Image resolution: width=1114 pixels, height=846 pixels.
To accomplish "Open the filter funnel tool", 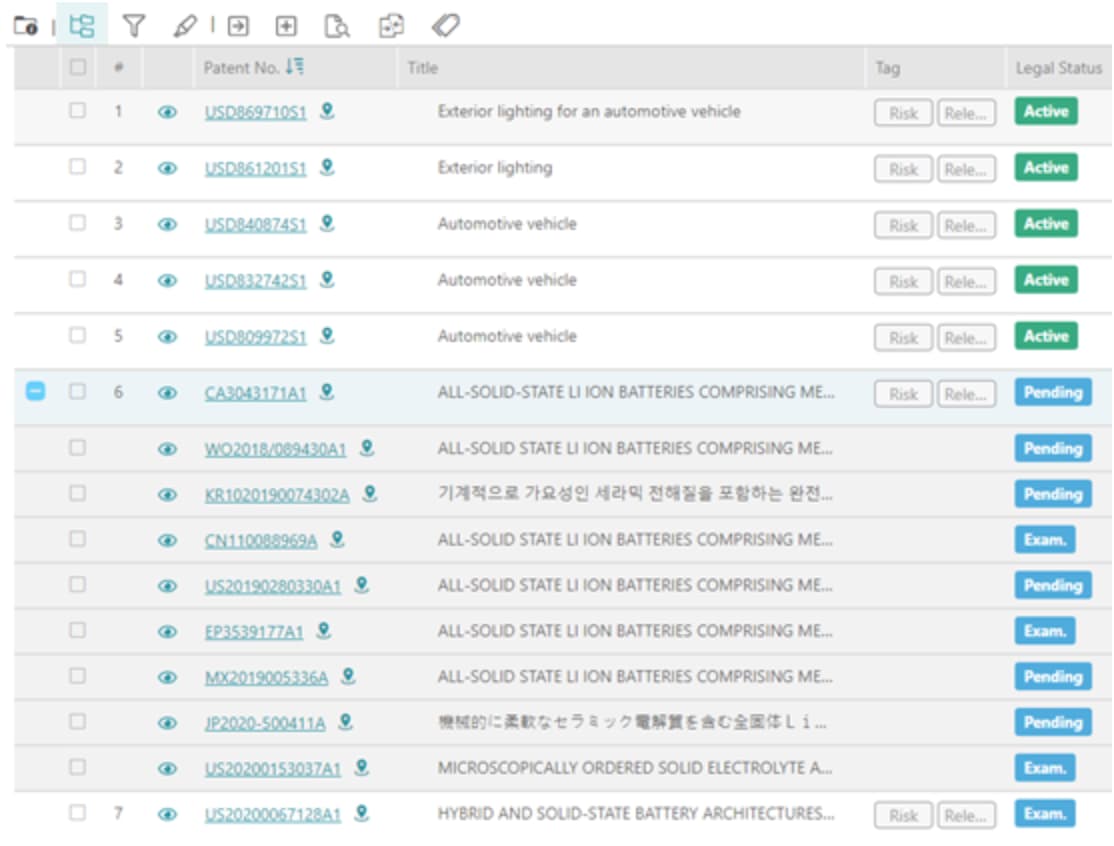I will pos(134,26).
